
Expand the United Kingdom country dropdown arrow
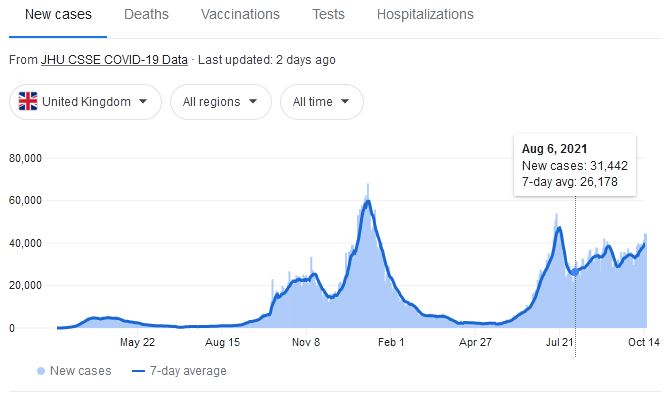[x=143, y=101]
